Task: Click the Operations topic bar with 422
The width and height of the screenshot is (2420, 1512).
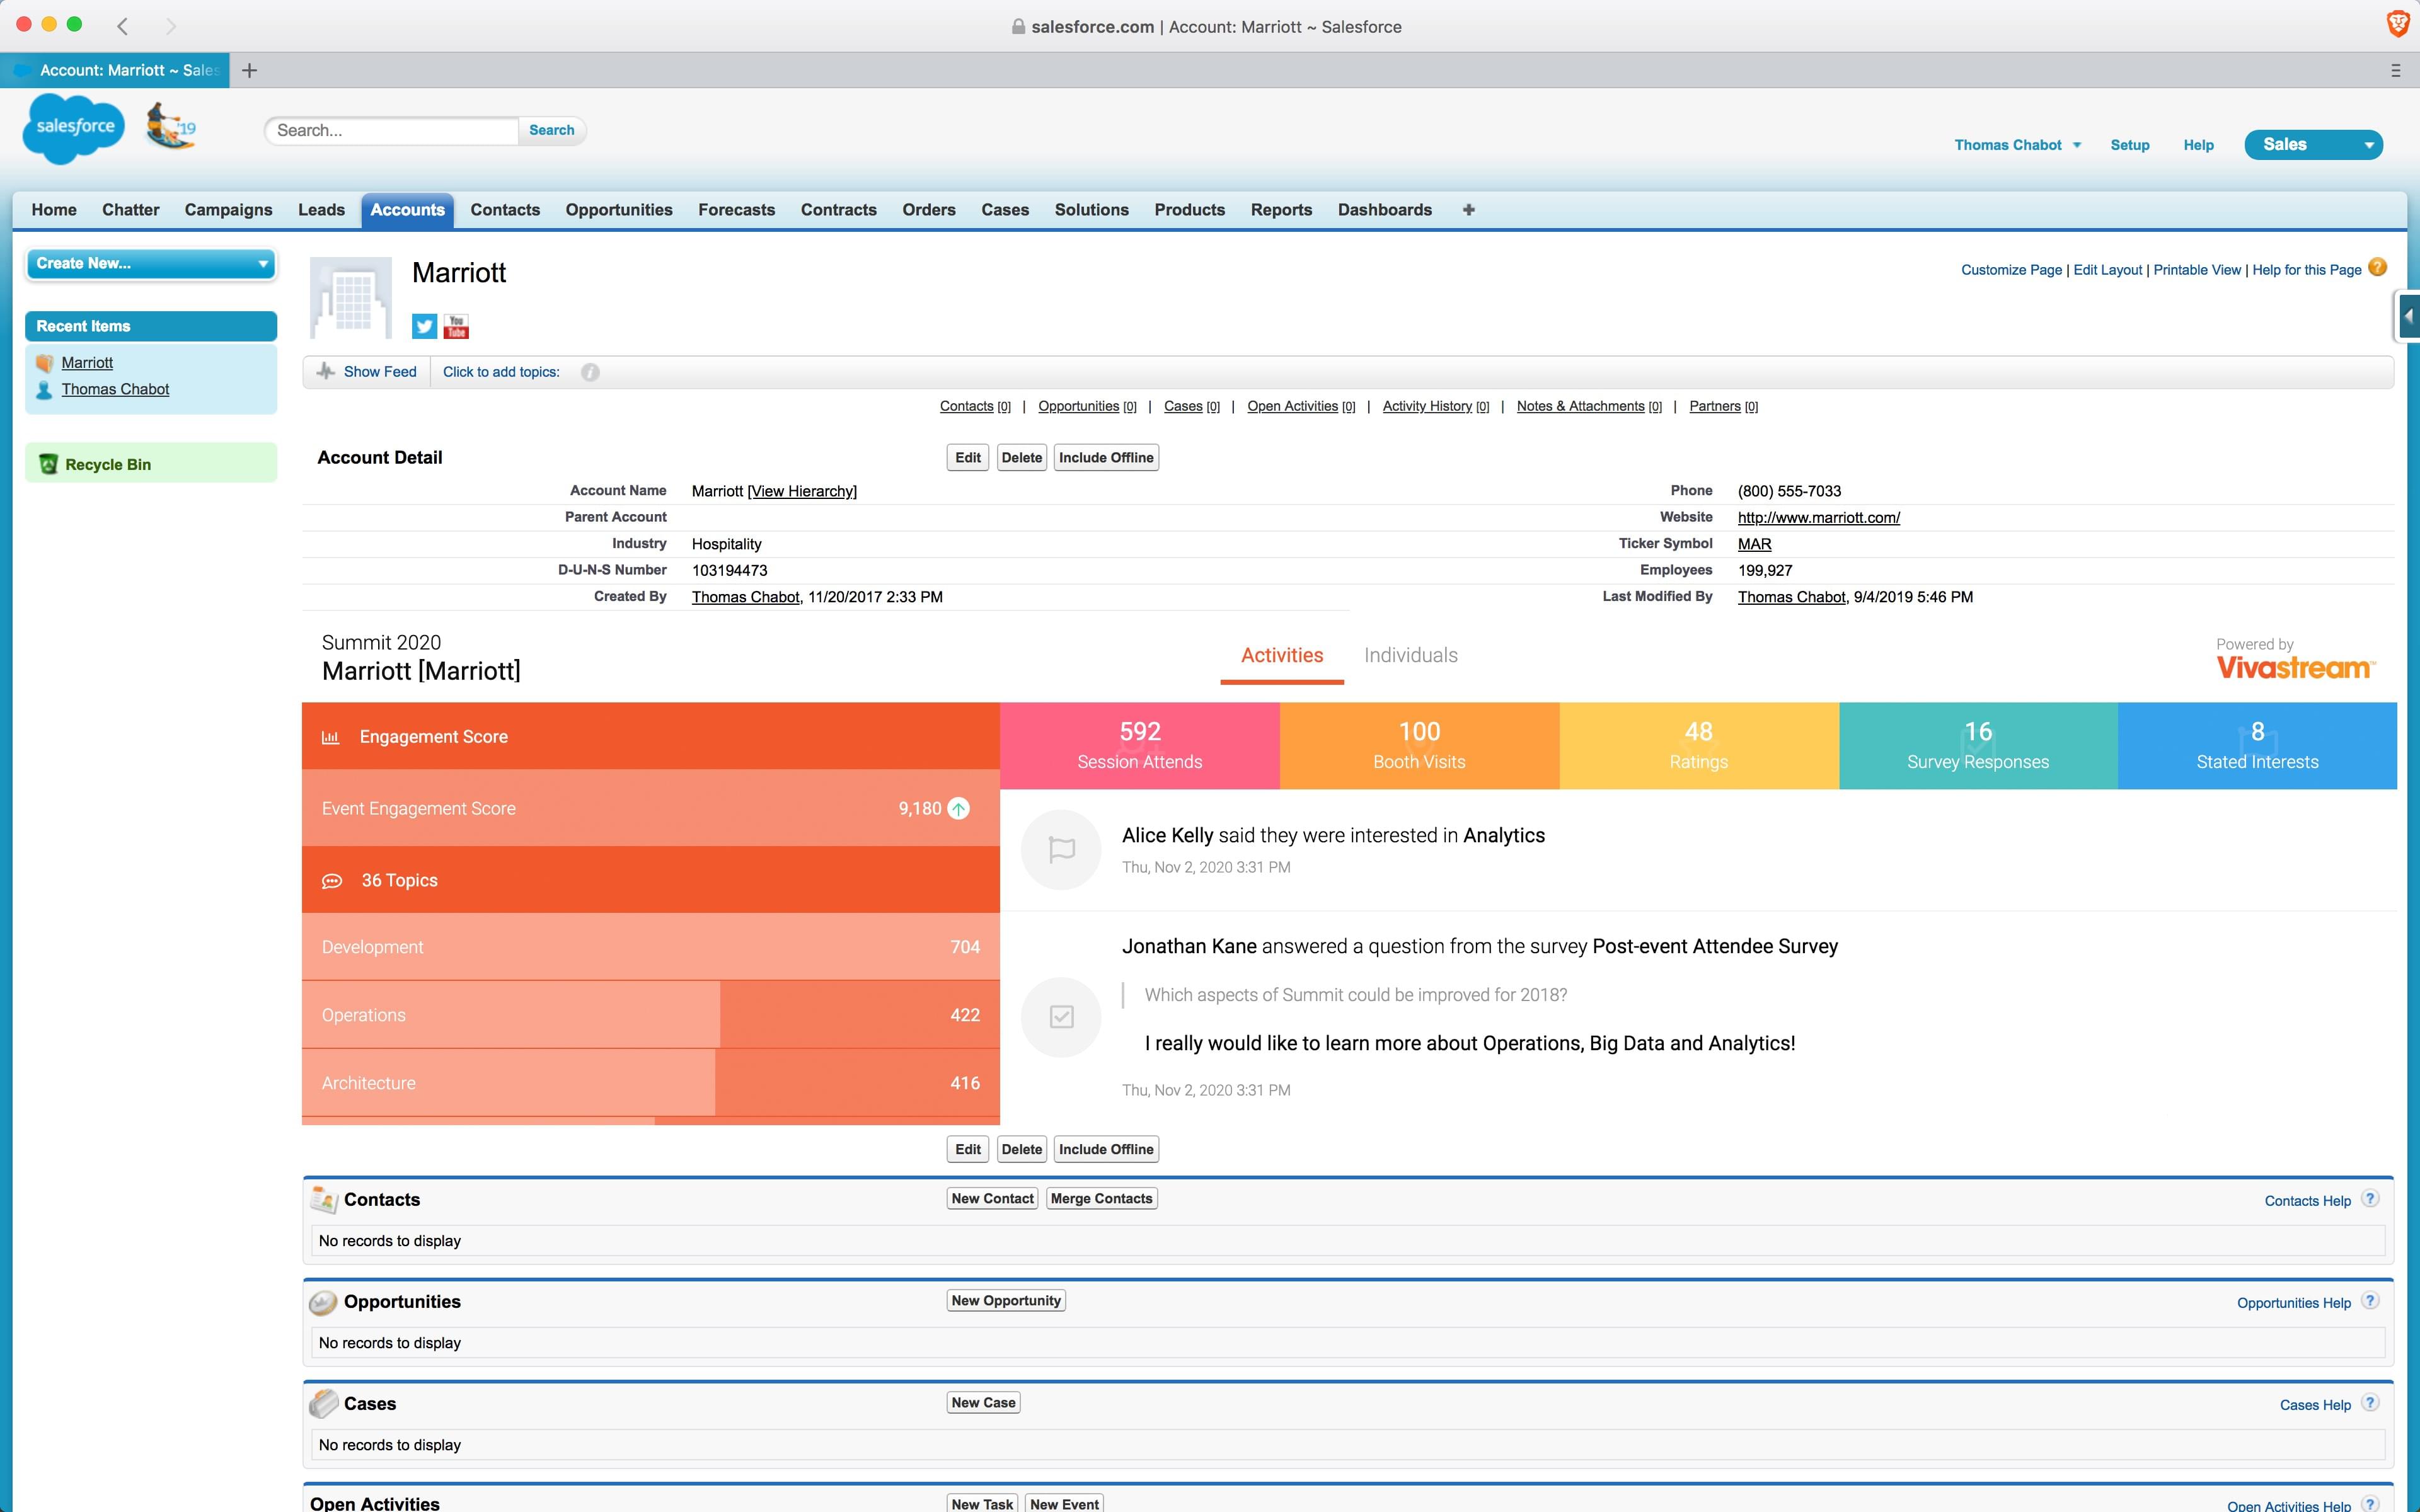Action: pos(650,1015)
